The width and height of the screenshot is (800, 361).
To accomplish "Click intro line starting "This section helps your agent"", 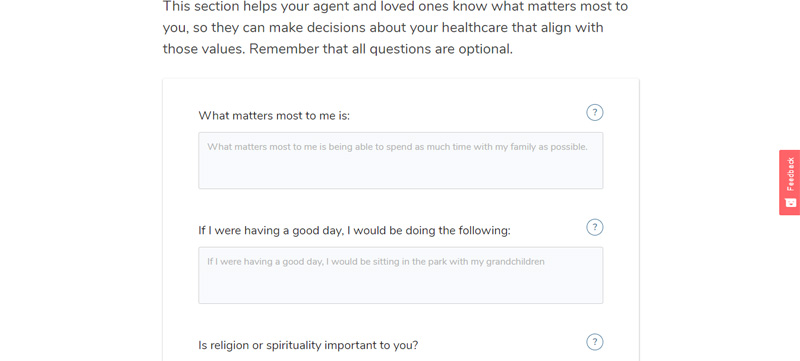I will point(395,7).
